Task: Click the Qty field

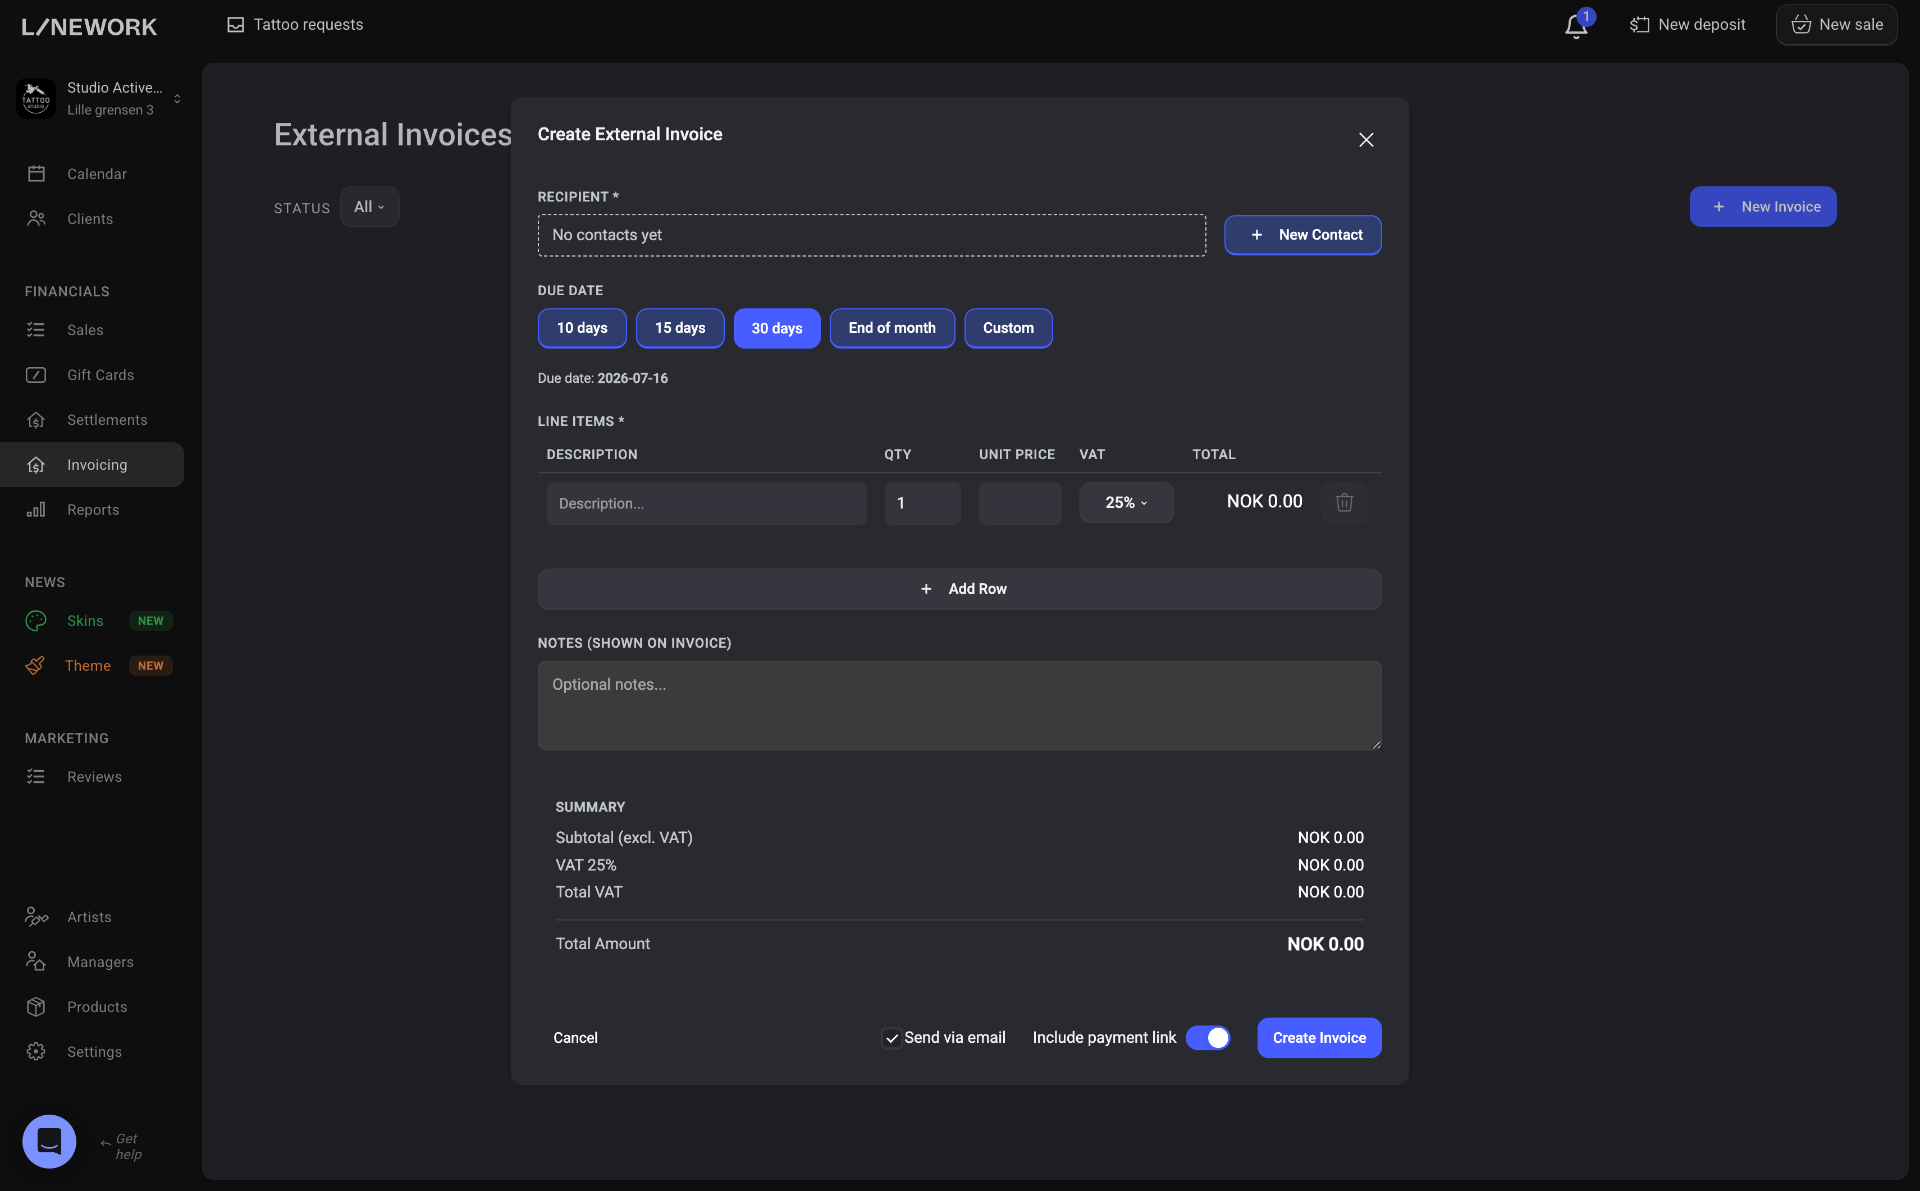Action: click(923, 503)
